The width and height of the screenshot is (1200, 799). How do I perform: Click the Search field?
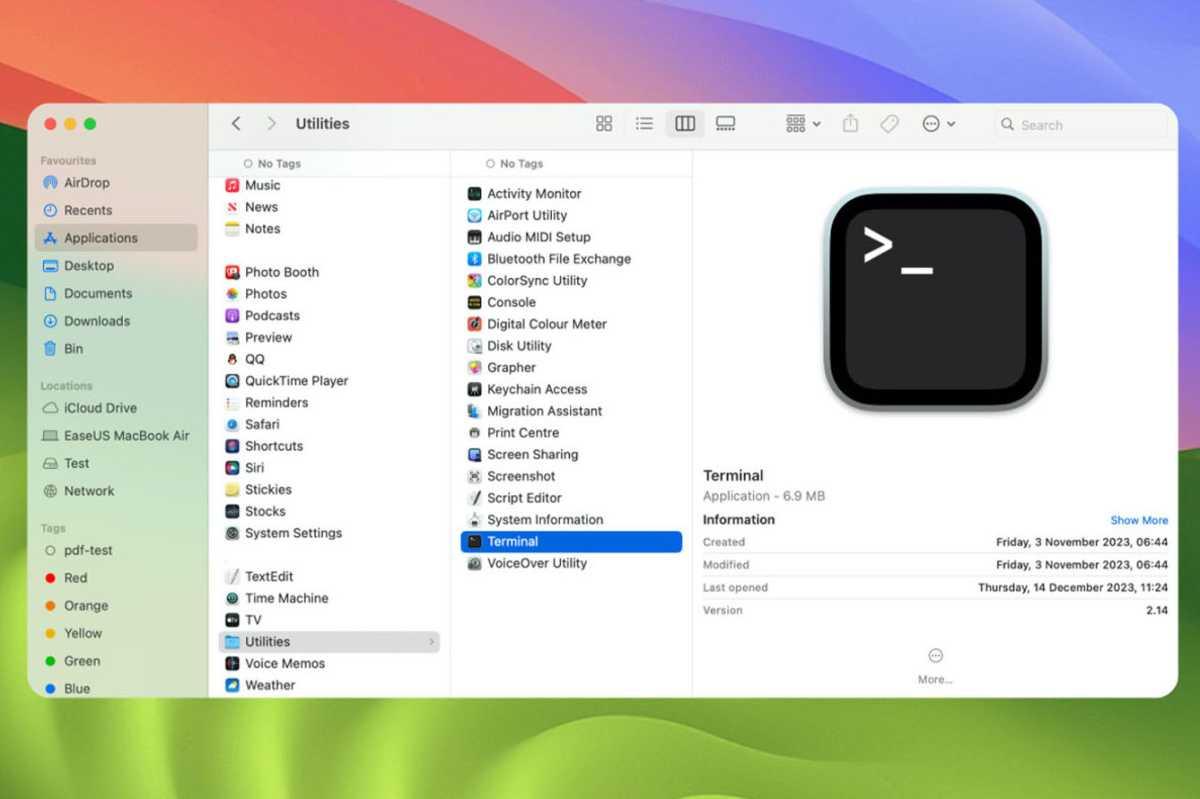point(1081,125)
